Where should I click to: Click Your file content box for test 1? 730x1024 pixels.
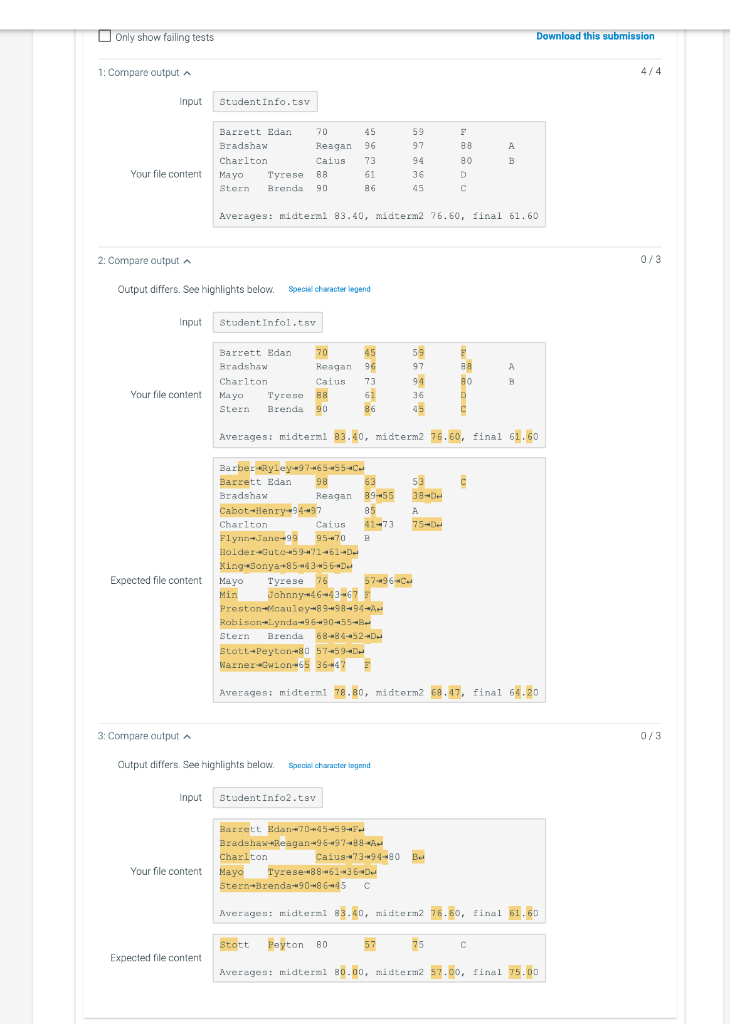click(x=378, y=173)
